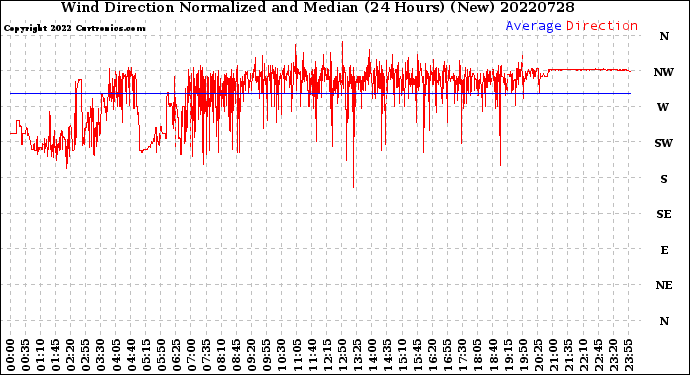Click the 20:25 time label
690x375 pixels.
pos(538,355)
